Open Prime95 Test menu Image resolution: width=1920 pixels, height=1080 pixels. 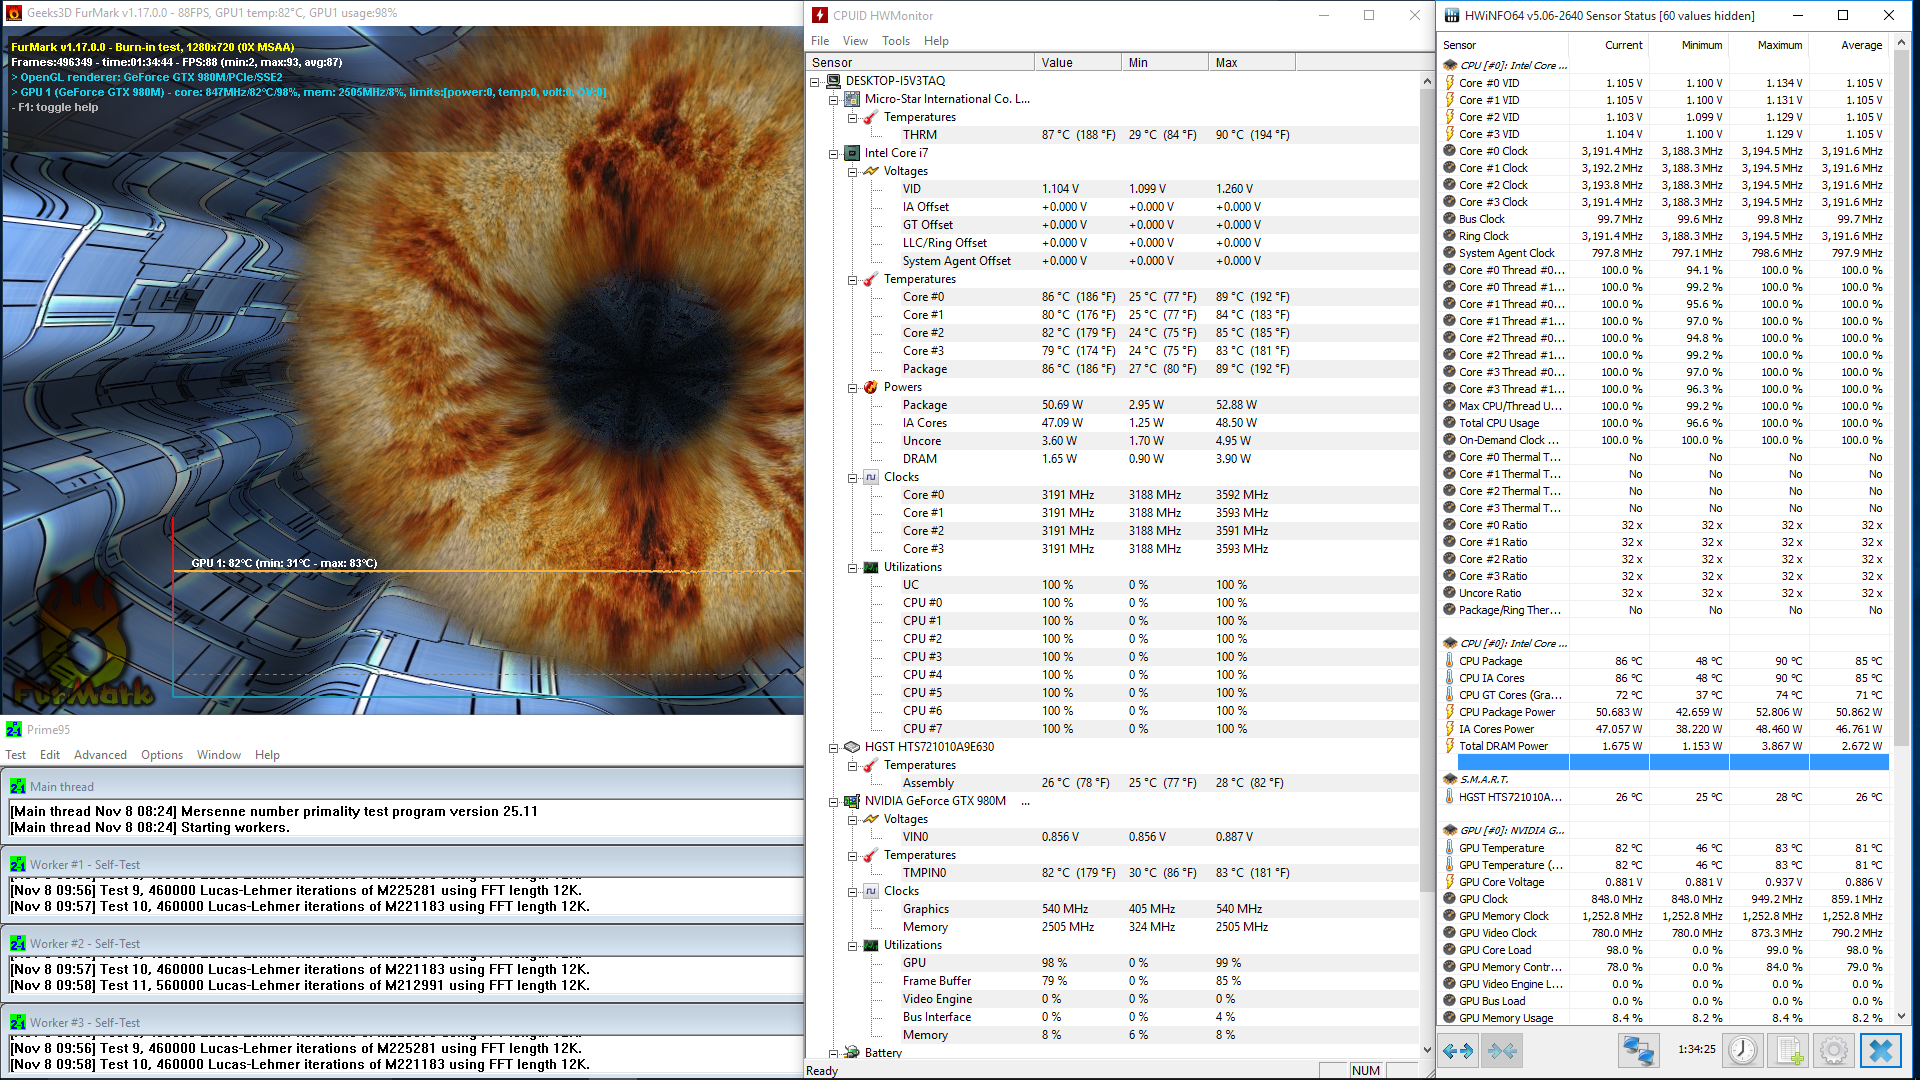16,755
